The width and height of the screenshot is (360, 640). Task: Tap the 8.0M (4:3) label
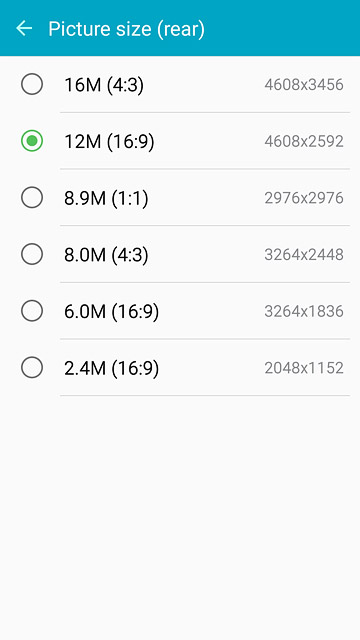[x=106, y=255]
